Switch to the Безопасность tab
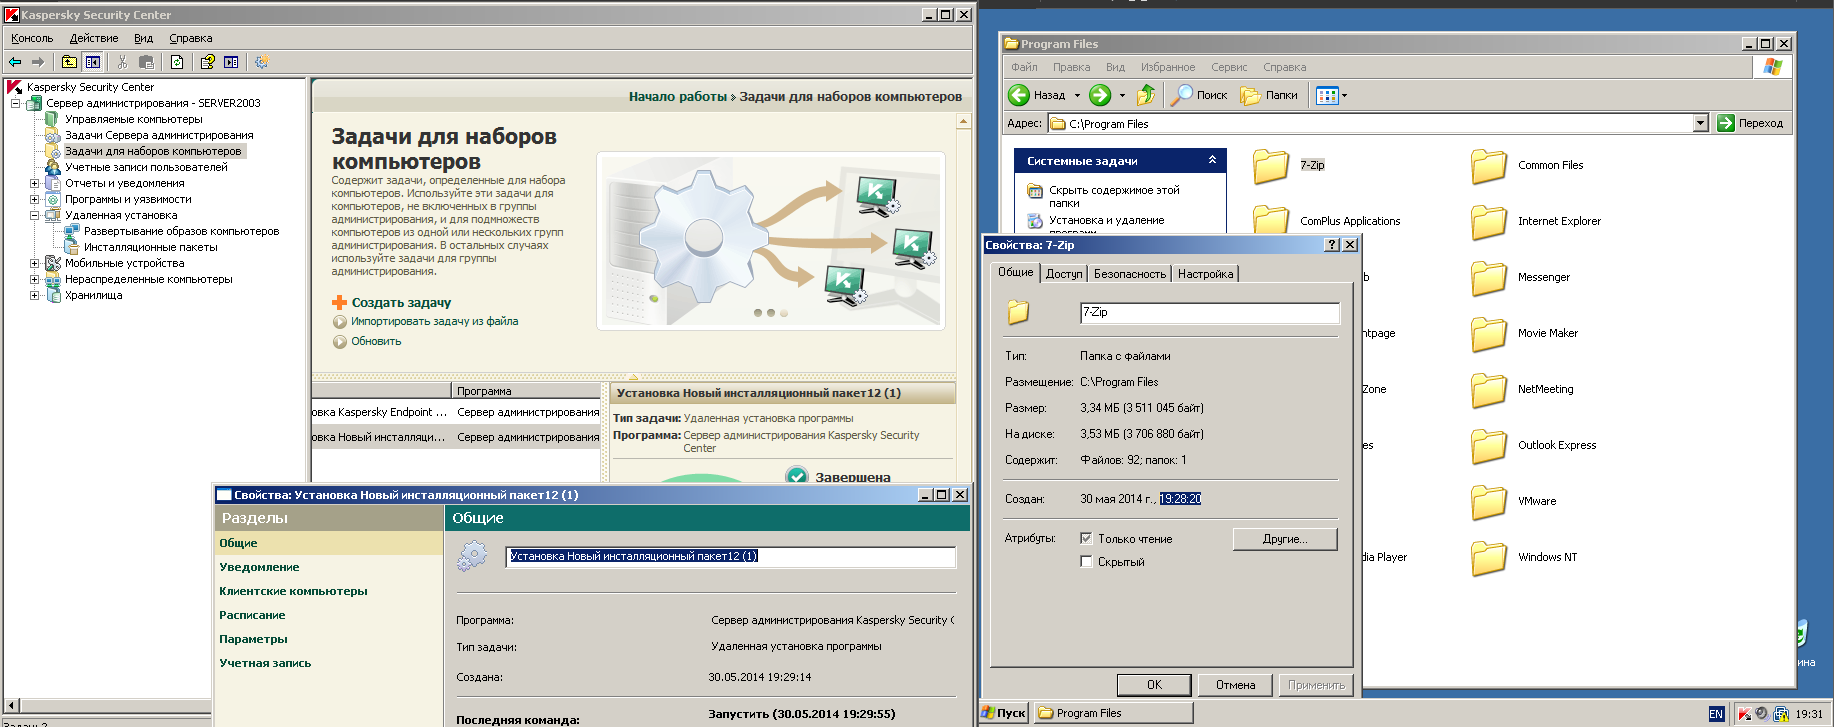 tap(1130, 274)
